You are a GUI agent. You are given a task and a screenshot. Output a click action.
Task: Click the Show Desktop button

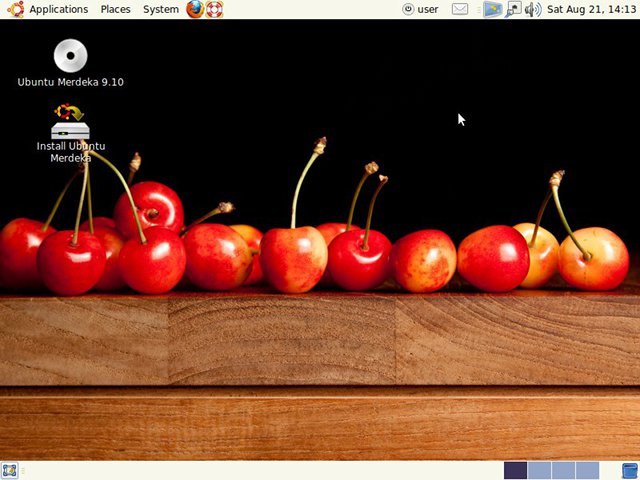point(9,471)
